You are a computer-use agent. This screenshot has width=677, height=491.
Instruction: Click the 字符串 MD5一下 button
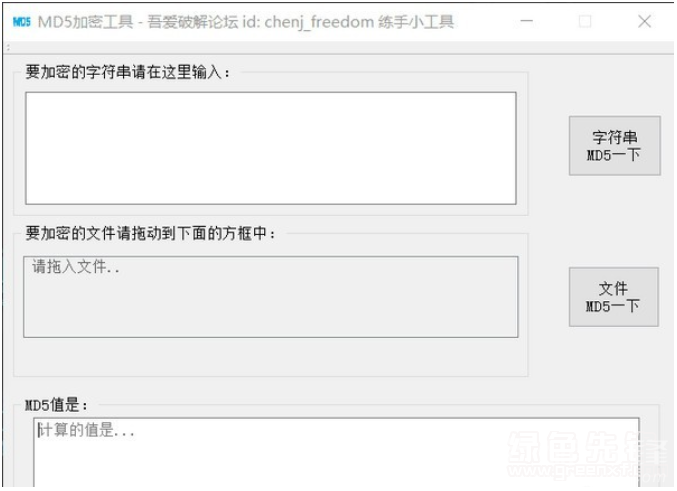(614, 146)
